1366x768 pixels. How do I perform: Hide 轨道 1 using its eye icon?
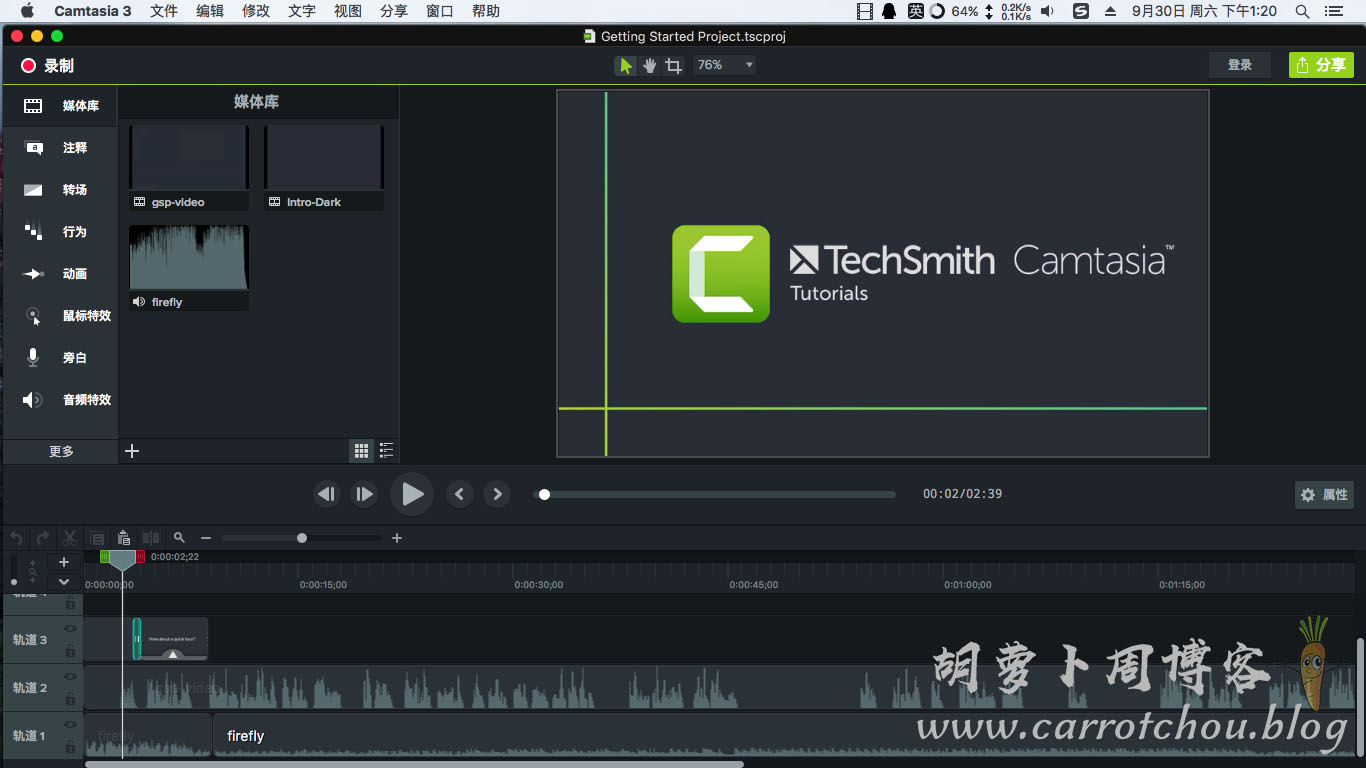point(70,724)
